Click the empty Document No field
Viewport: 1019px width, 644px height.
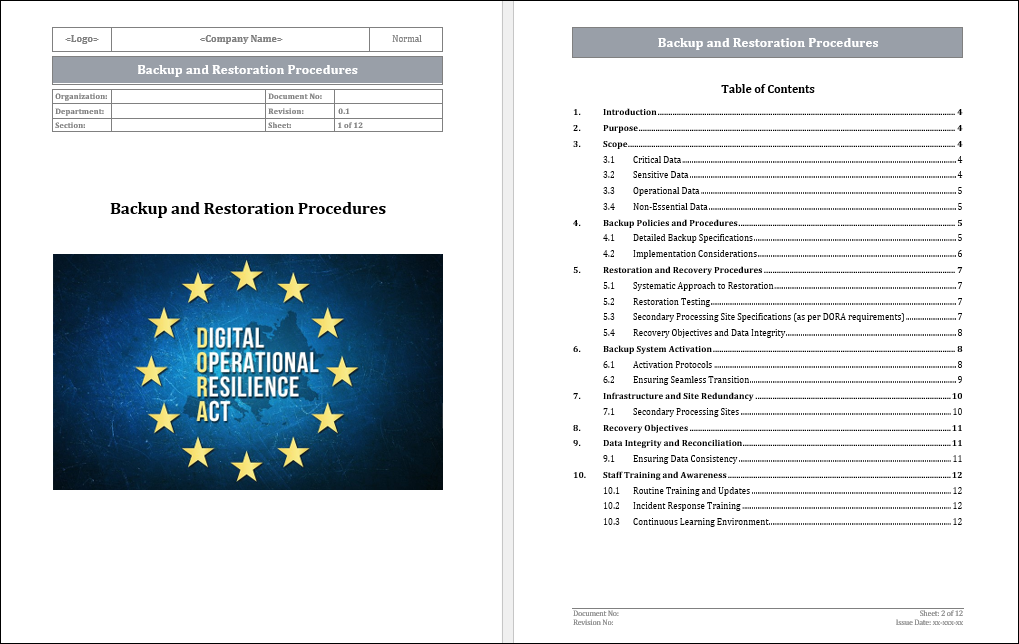tap(388, 96)
